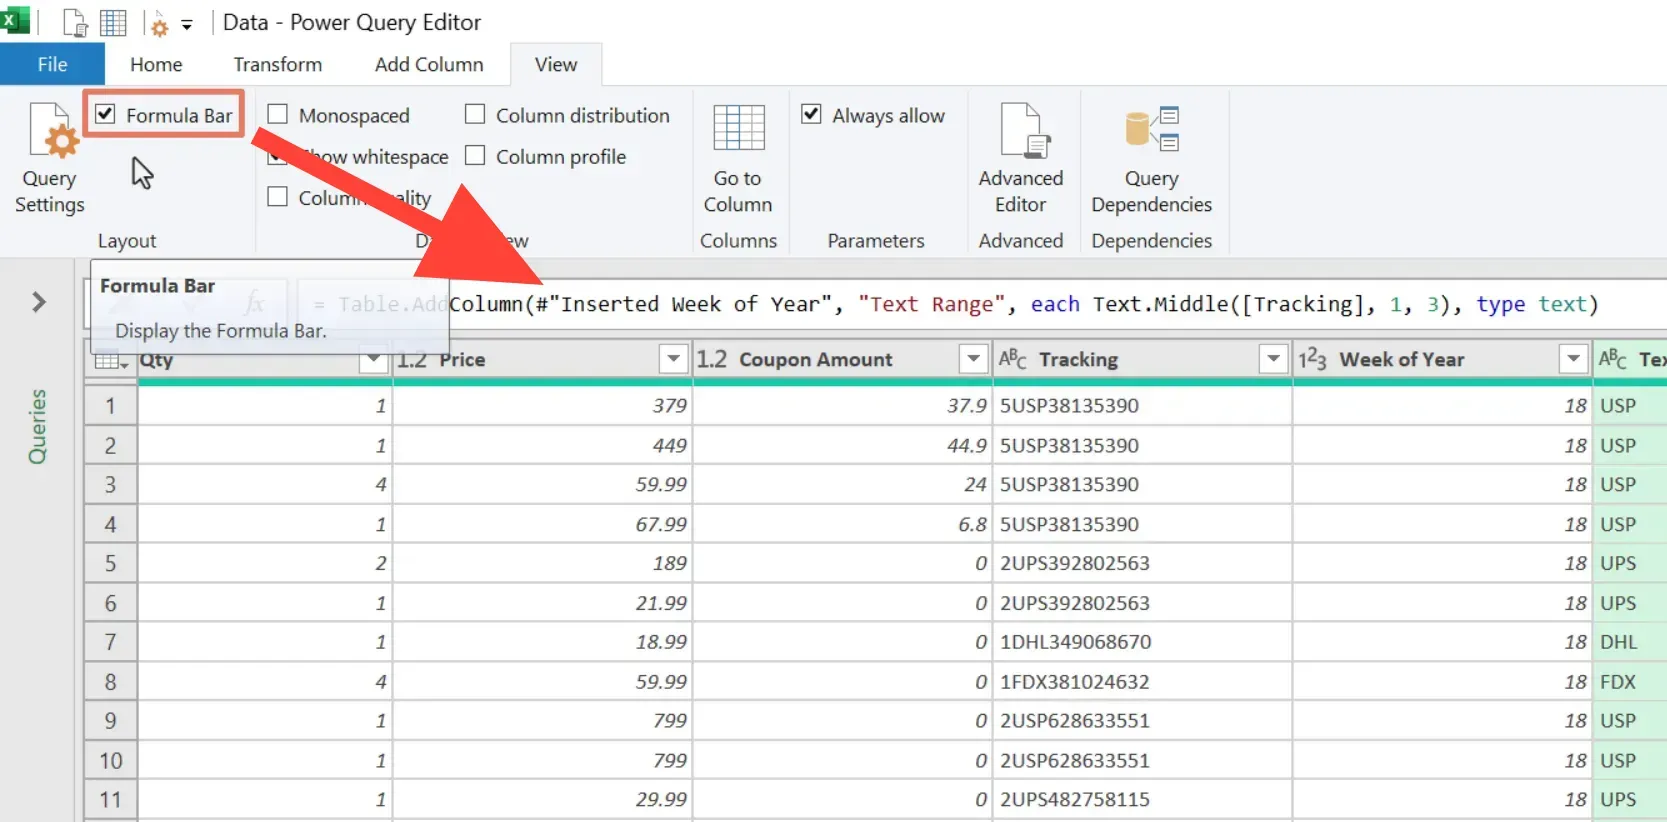1667x822 pixels.
Task: Toggle Column profile checkbox
Action: pos(475,156)
